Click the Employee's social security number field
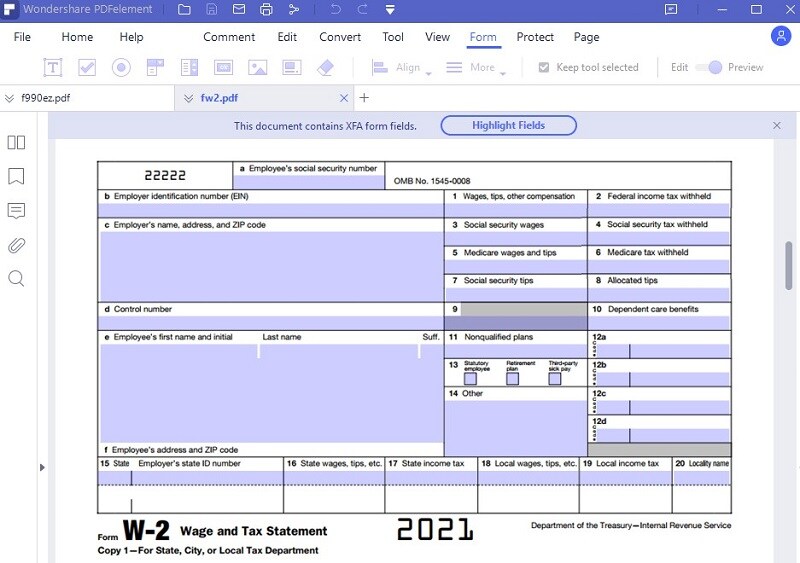This screenshot has height=563, width=800. [309, 182]
